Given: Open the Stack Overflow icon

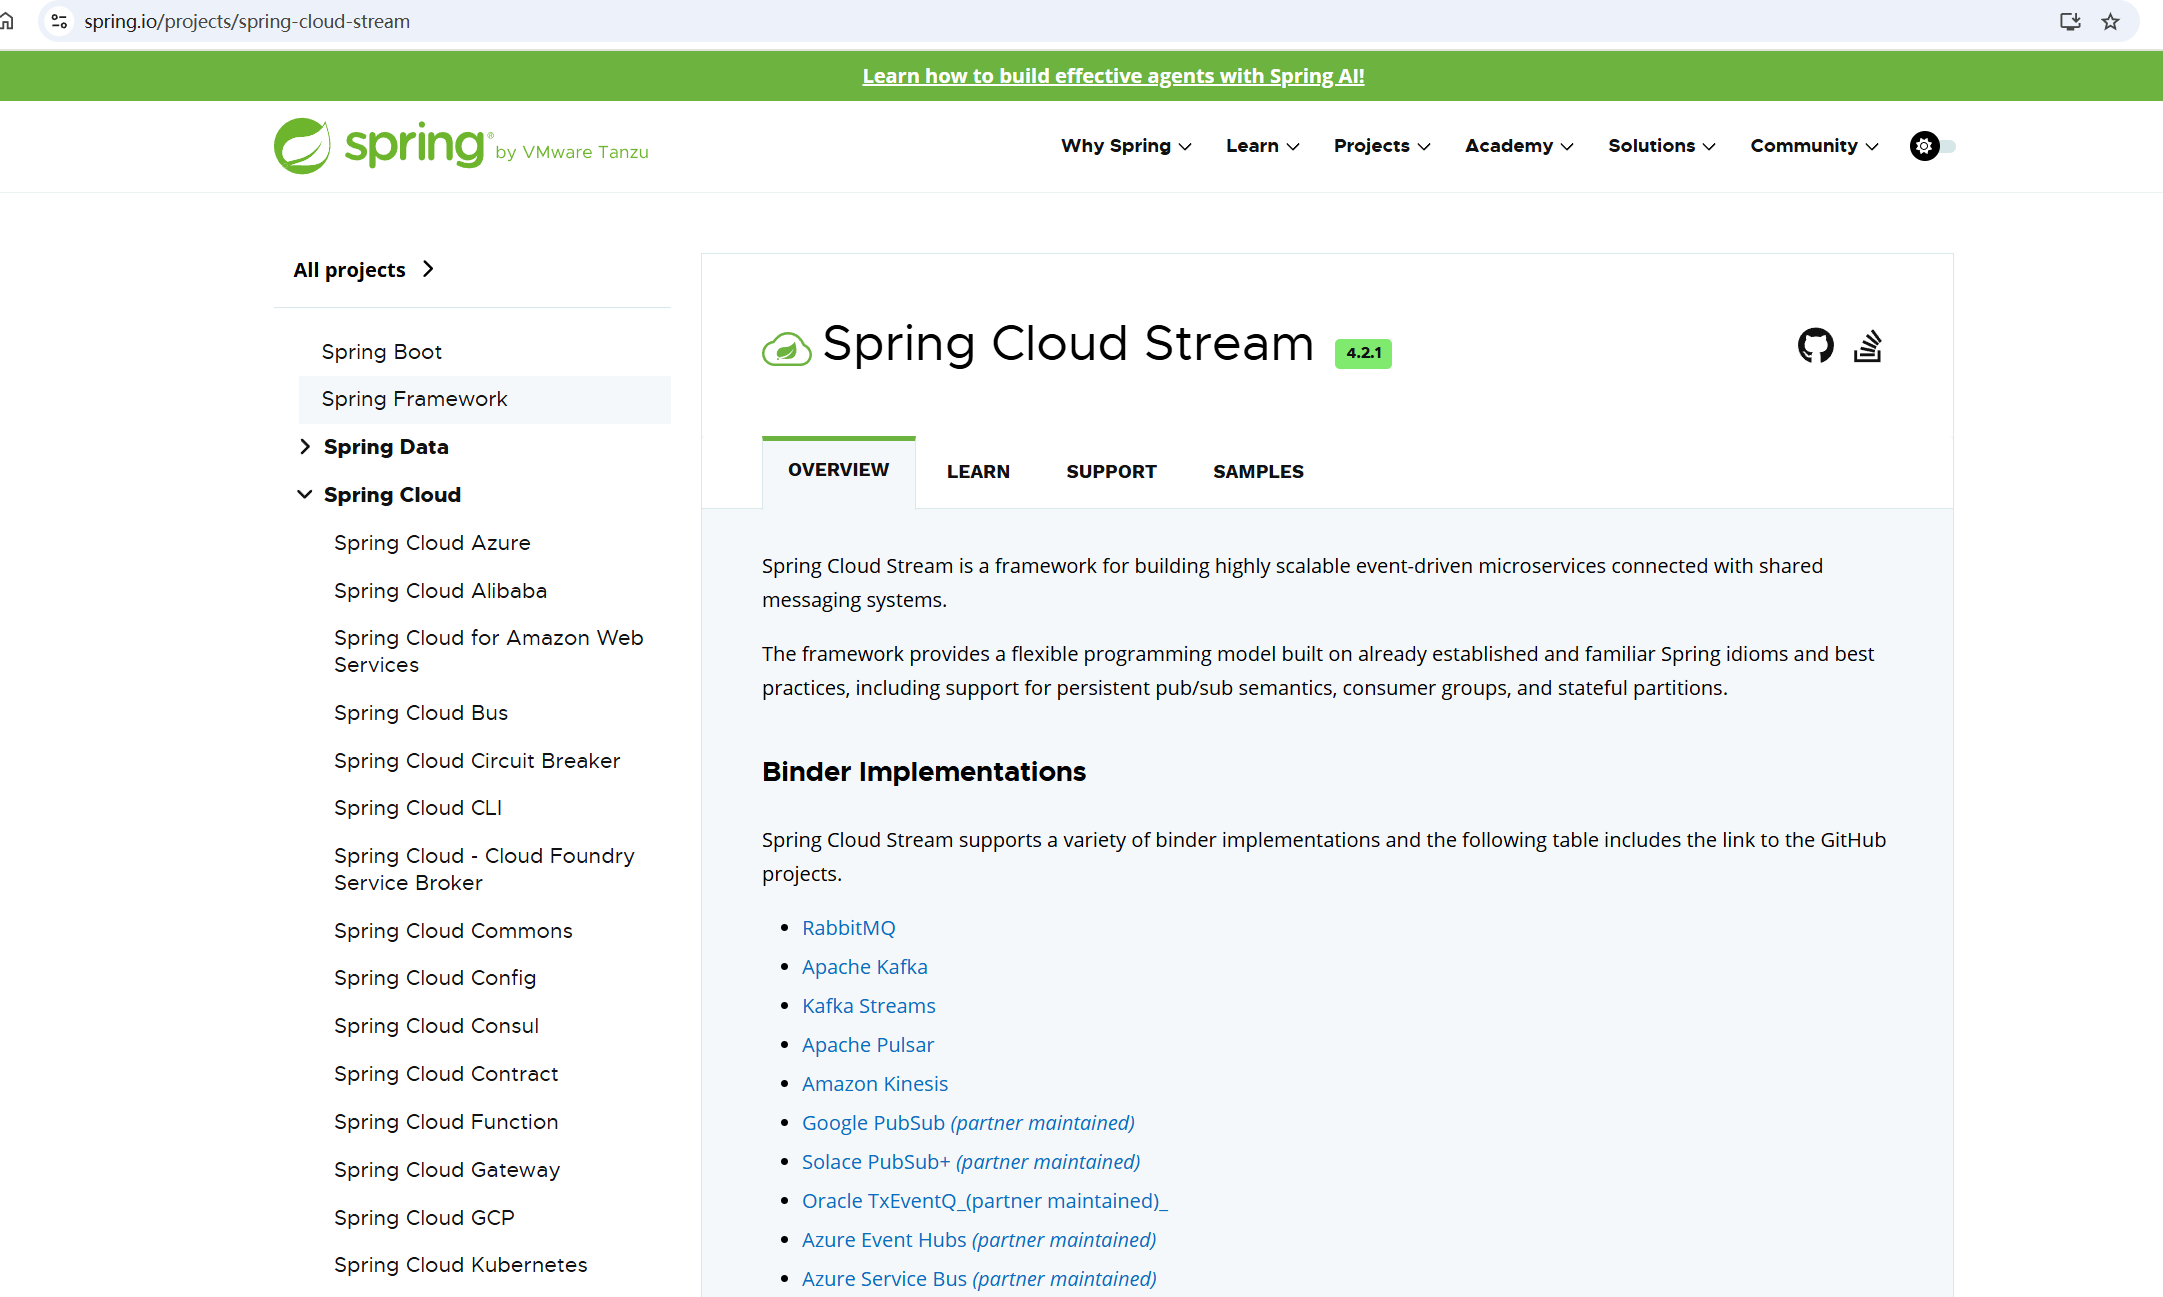Looking at the screenshot, I should (1867, 346).
